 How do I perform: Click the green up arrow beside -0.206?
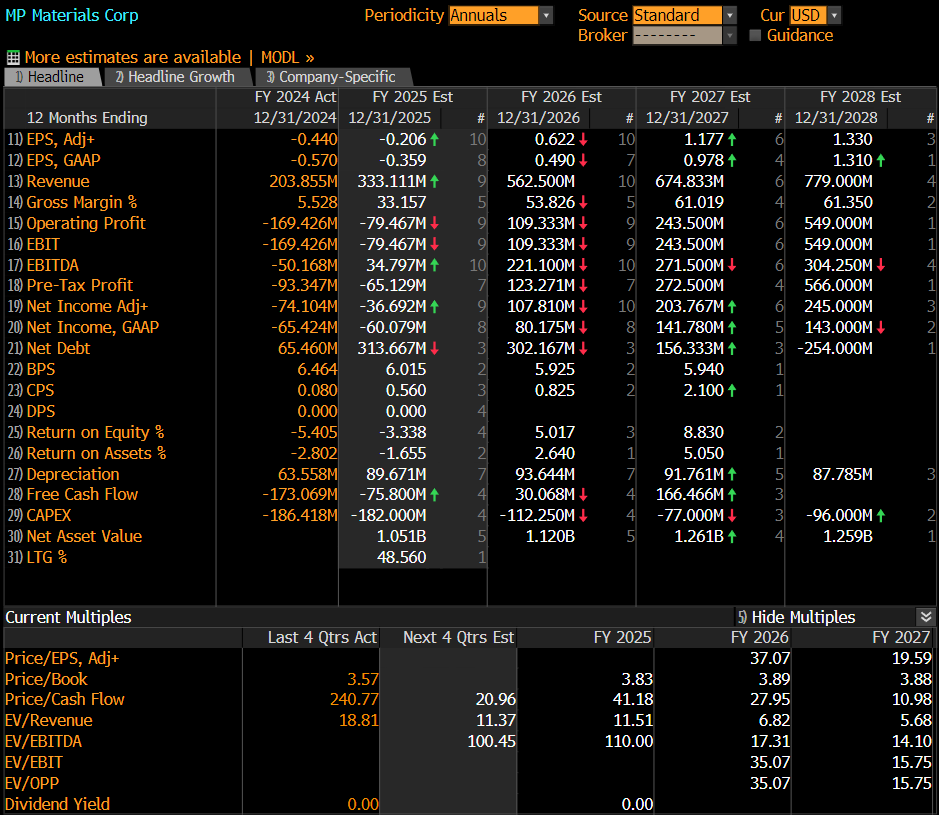[x=435, y=140]
